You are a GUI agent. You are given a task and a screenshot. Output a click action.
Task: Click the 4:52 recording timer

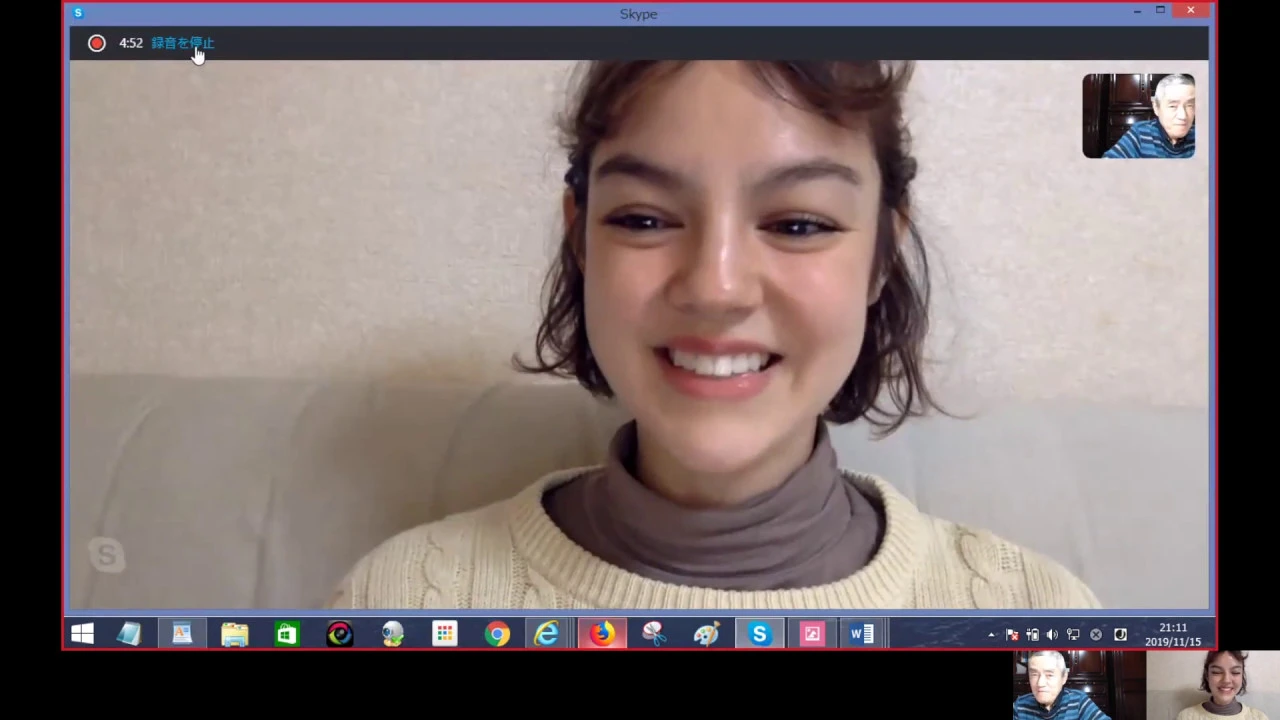point(131,43)
